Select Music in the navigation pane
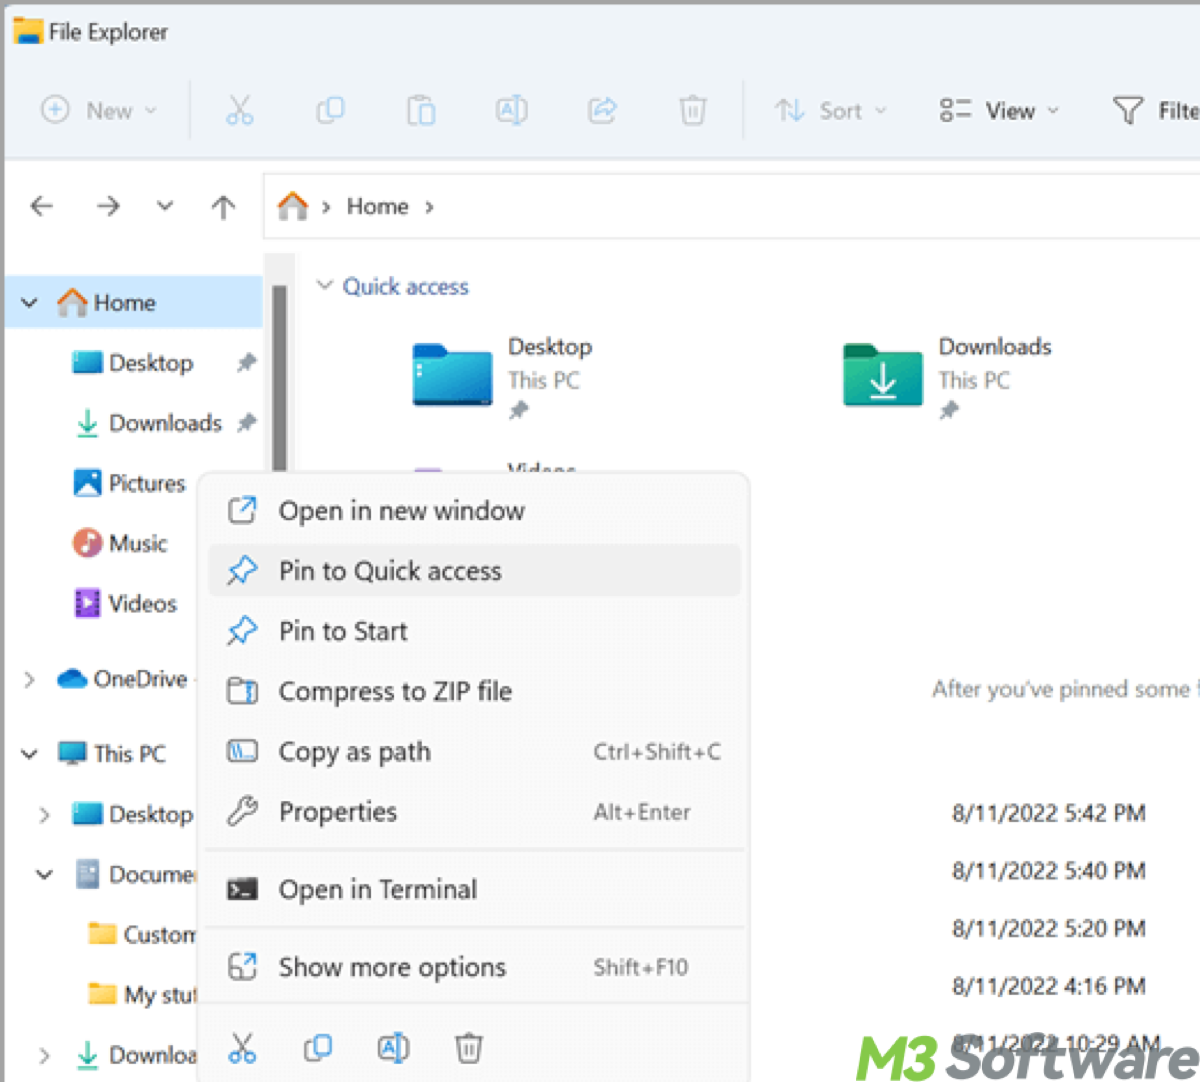1200x1082 pixels. 120,543
